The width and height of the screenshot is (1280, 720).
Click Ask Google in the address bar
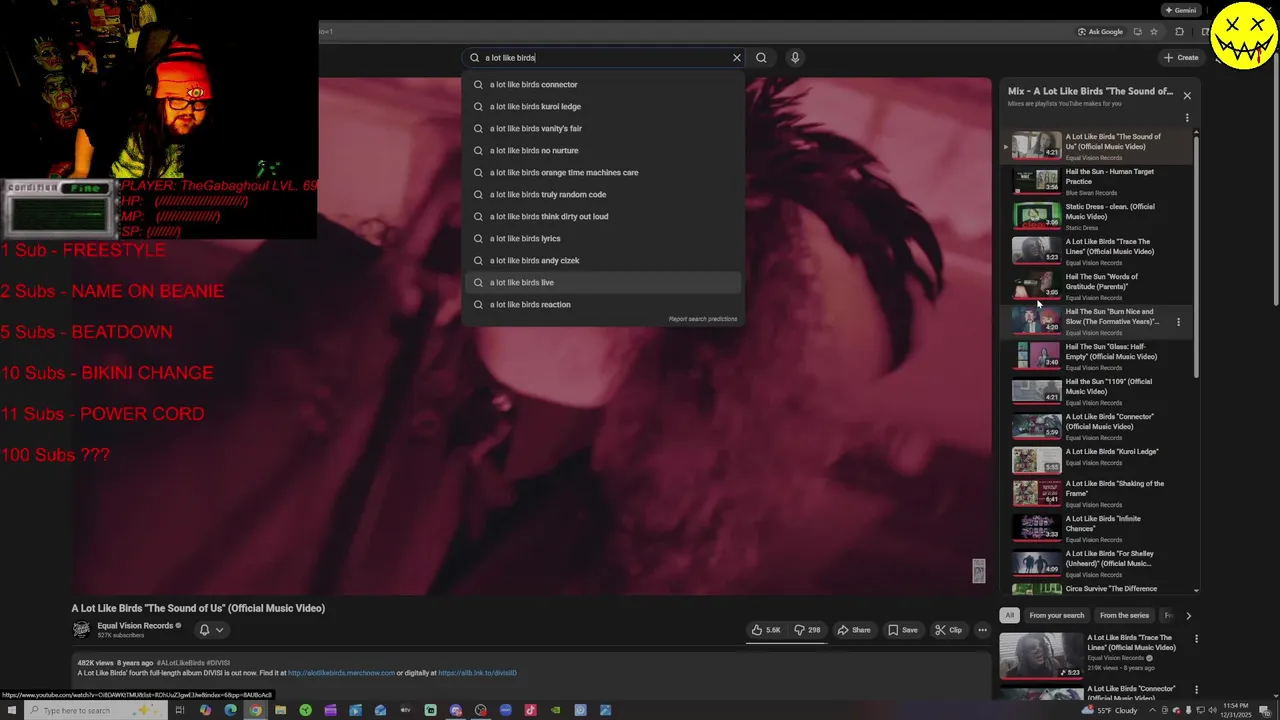[1100, 32]
